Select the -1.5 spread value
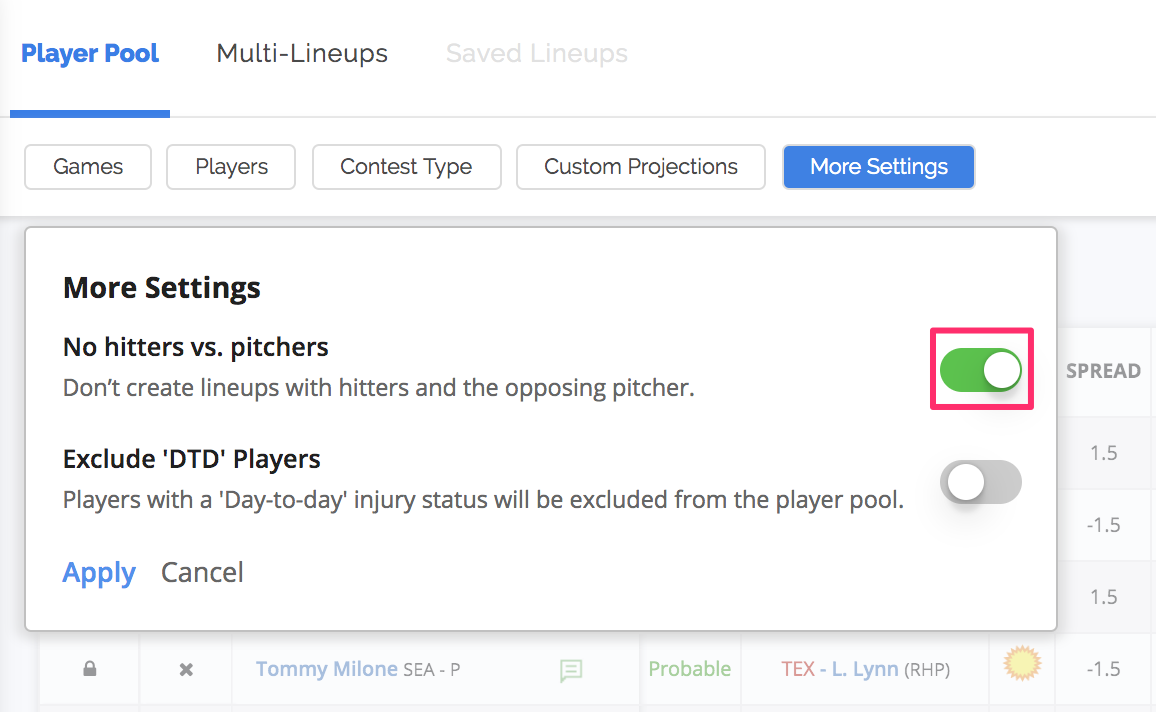The height and width of the screenshot is (712, 1156). point(1103,669)
